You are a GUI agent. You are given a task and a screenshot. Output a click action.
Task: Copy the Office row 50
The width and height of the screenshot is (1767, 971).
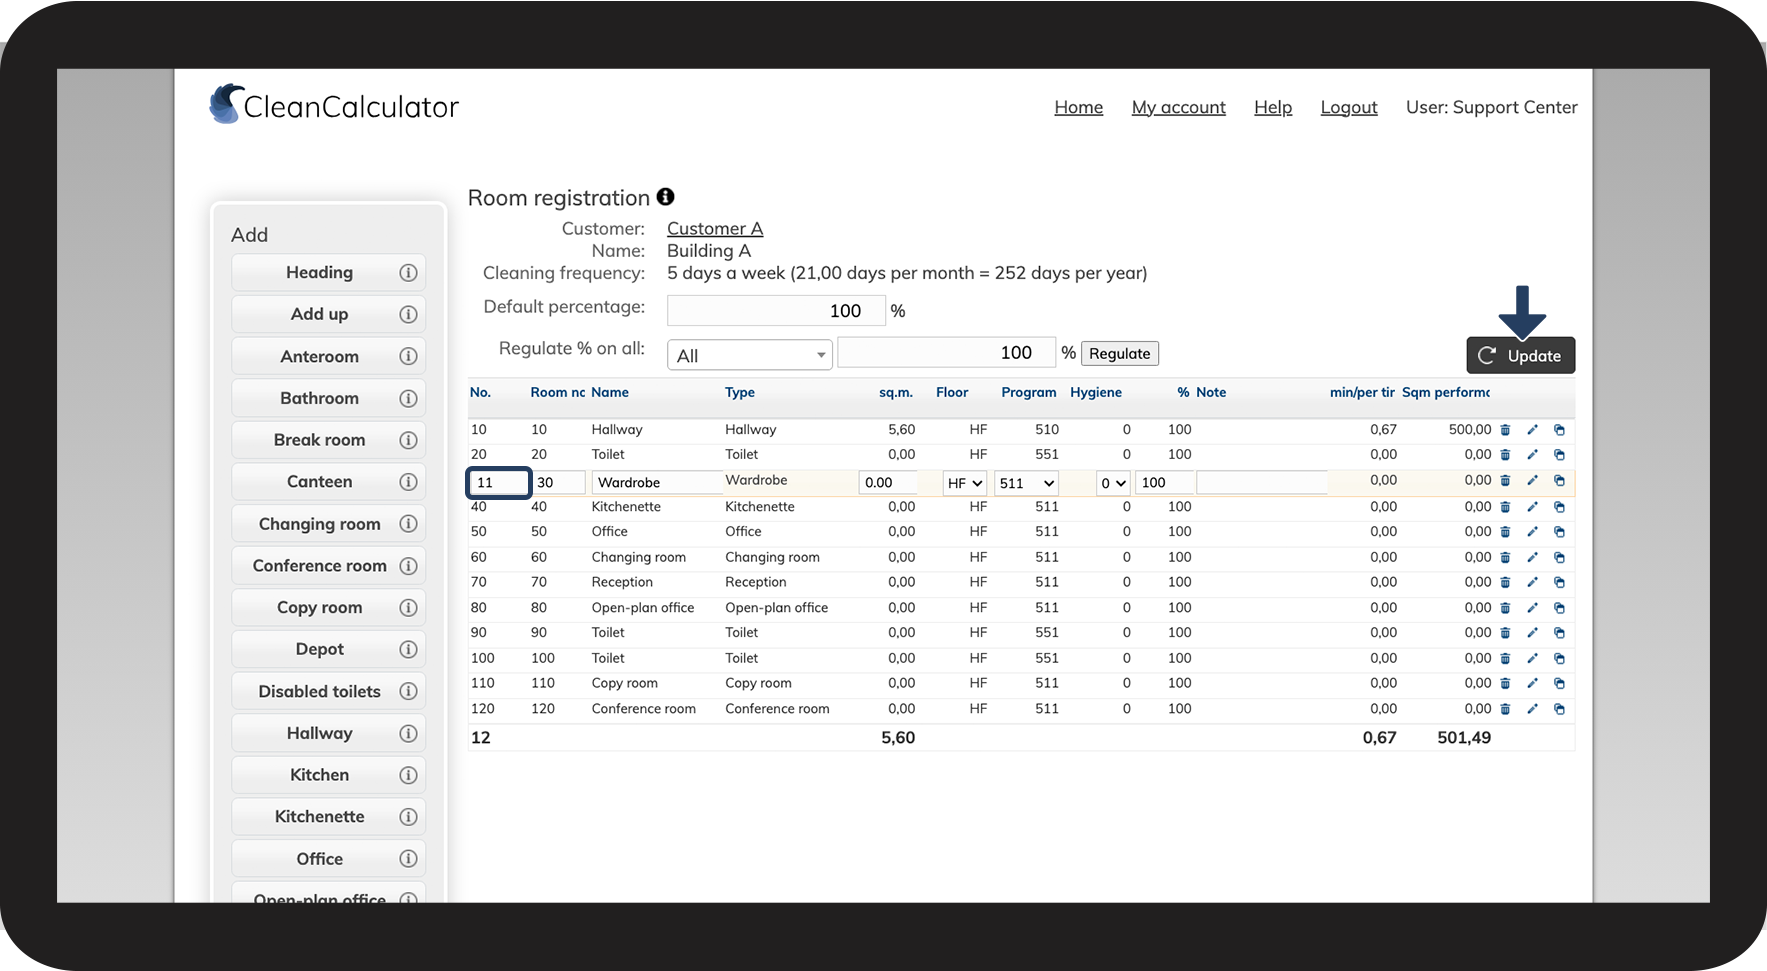(1559, 532)
